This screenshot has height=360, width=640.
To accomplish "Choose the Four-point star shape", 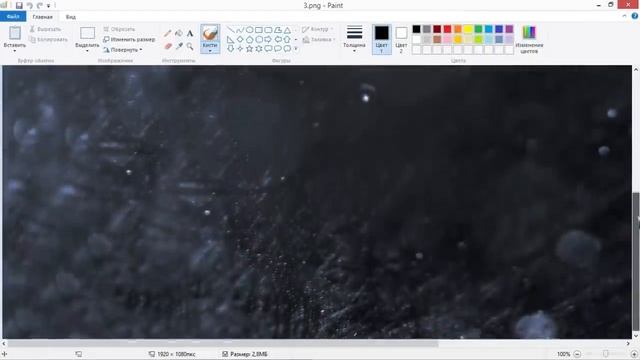I will click(240, 49).
